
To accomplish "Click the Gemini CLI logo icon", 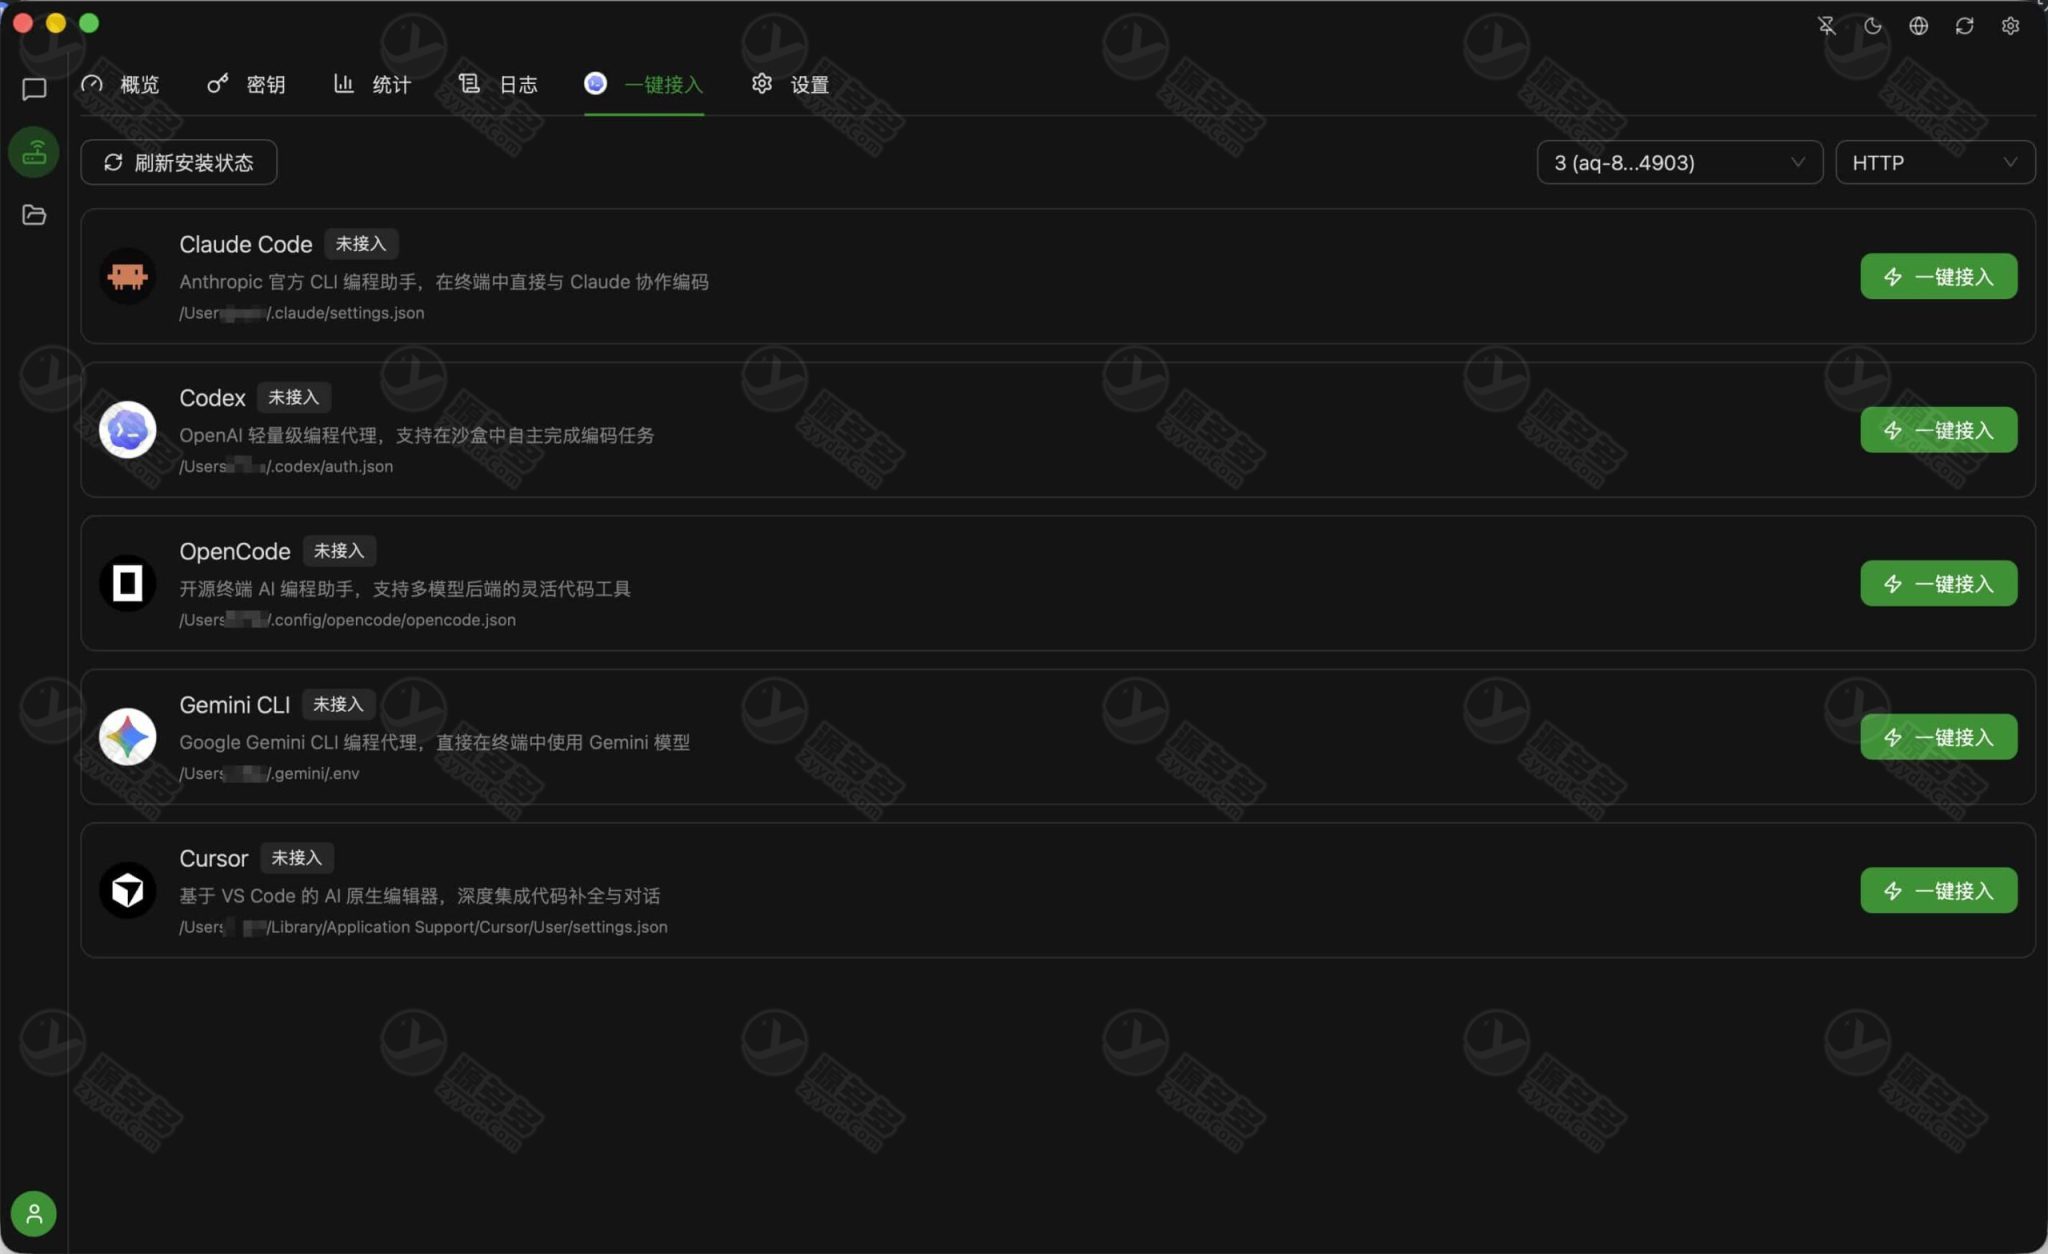I will (x=128, y=737).
